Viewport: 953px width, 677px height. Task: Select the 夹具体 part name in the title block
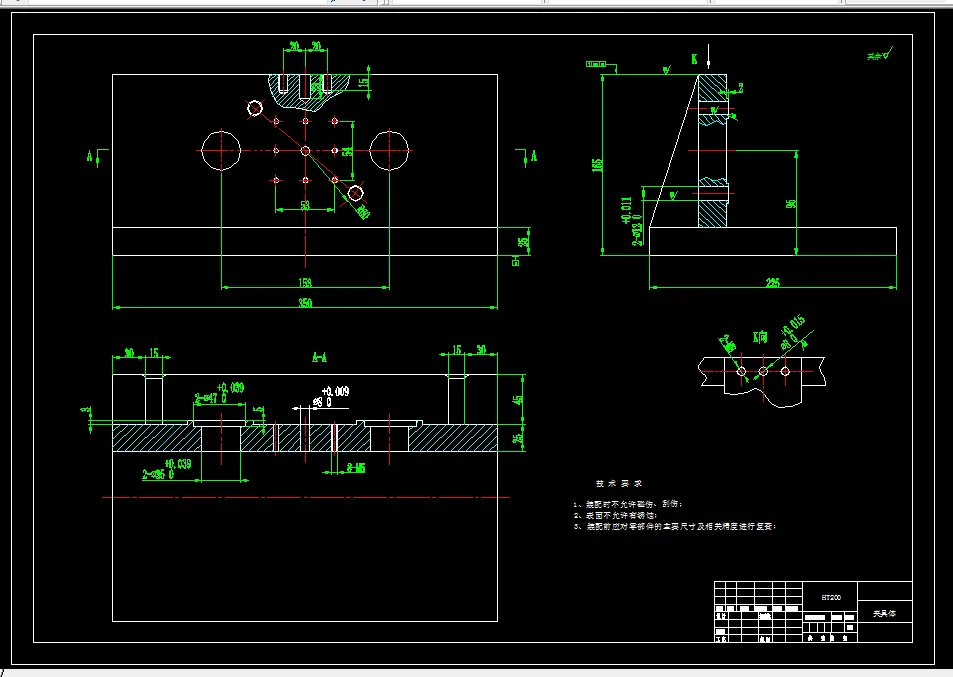(x=884, y=614)
